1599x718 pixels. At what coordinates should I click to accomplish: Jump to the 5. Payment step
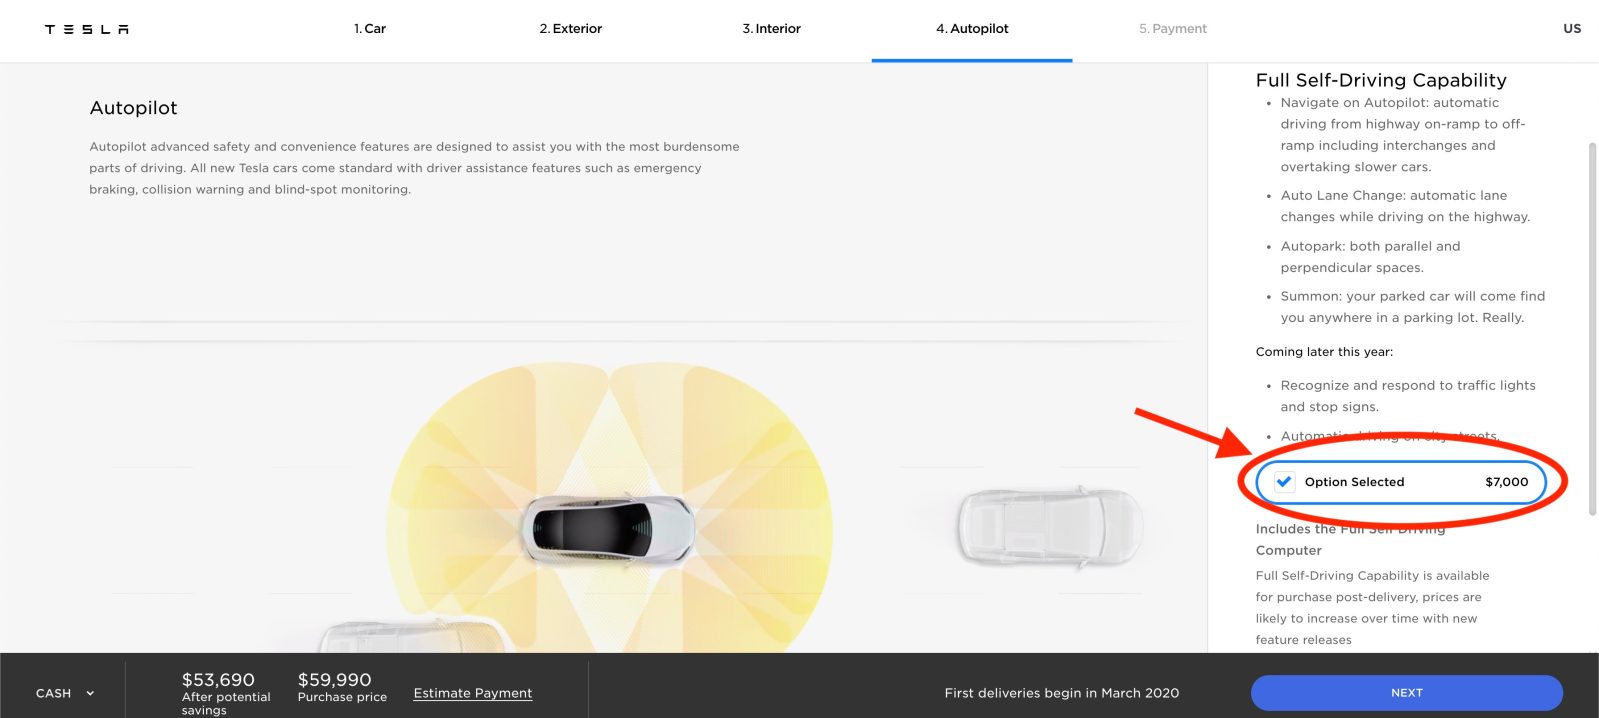pos(1173,29)
